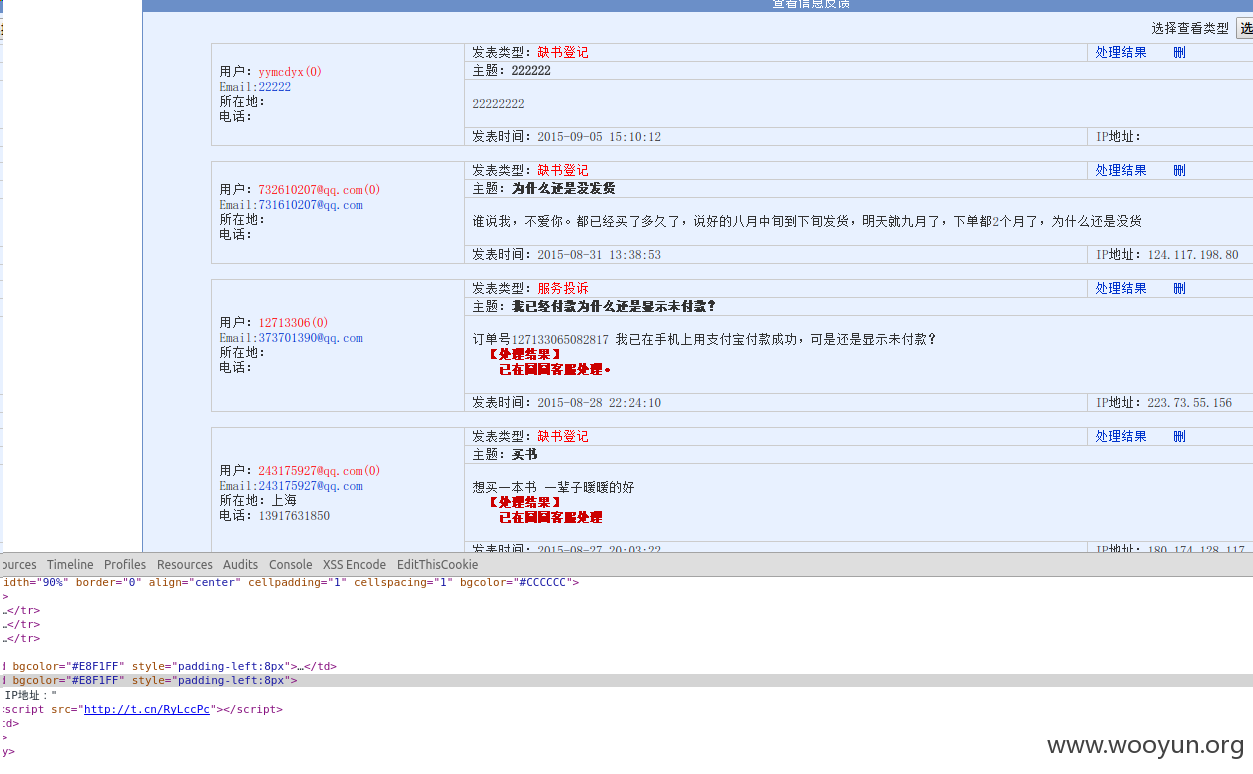
Task: Click the subject 买书
Action: click(524, 455)
